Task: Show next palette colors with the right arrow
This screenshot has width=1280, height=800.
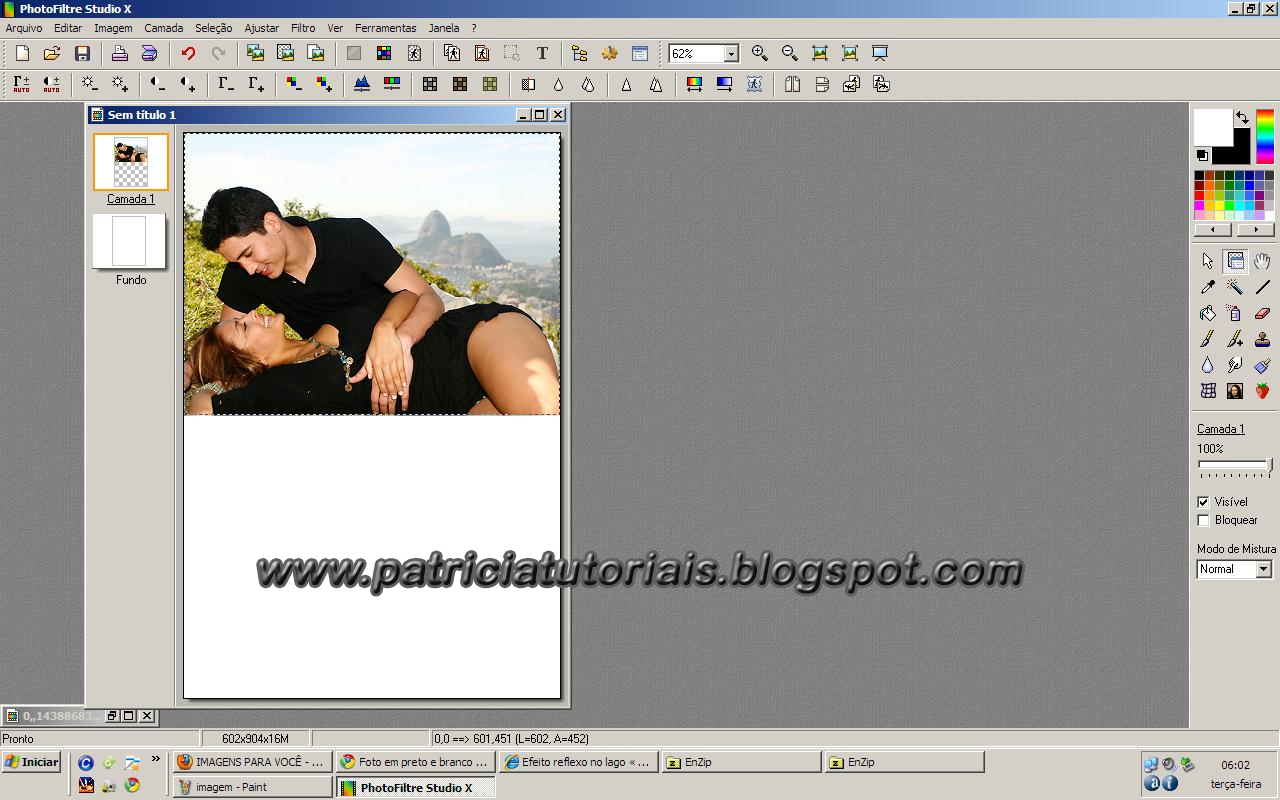Action: click(1255, 230)
